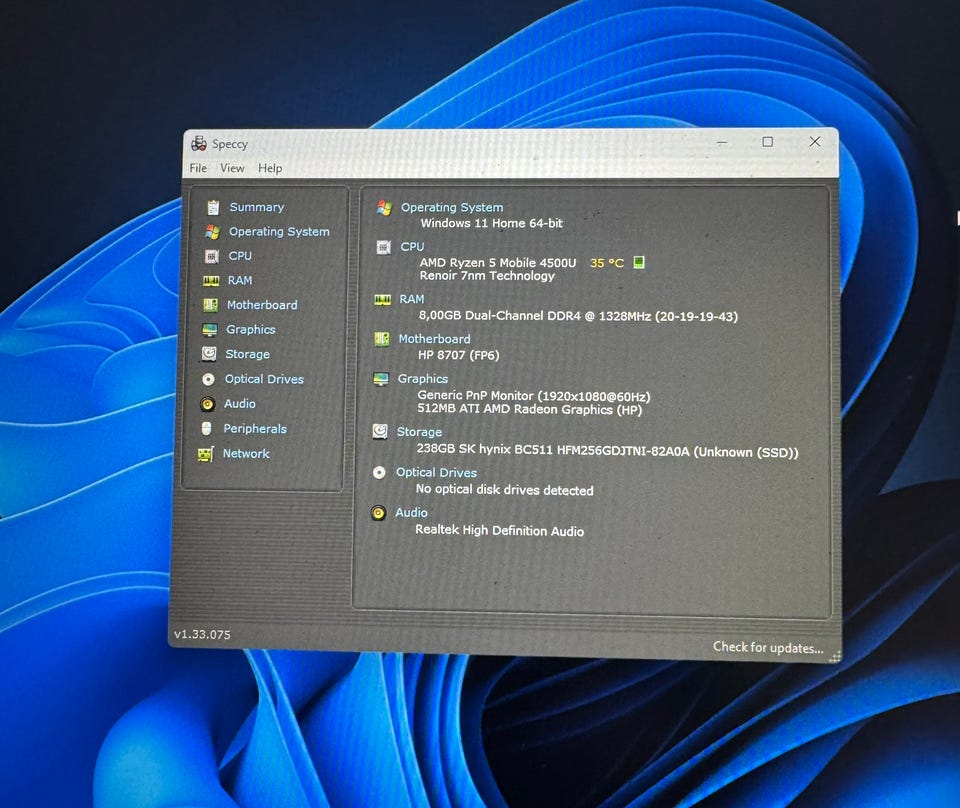Click the CPU chip icon in the sidebar
The image size is (960, 808).
[x=212, y=256]
